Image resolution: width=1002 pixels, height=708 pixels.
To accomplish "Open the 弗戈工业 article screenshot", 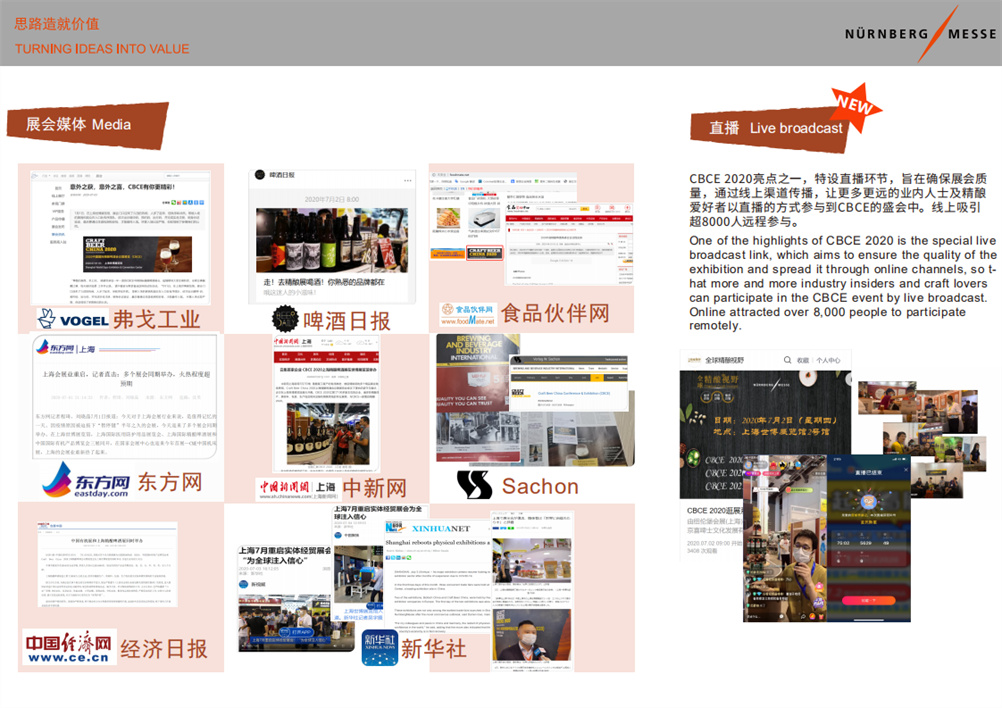I will click(120, 238).
